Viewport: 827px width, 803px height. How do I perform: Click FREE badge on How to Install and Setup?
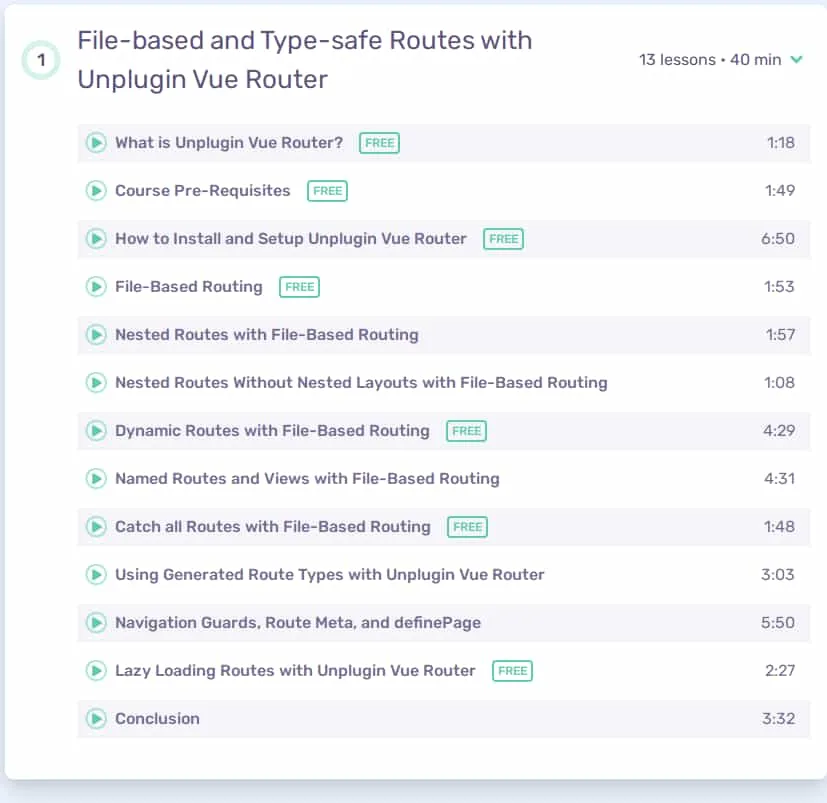(504, 239)
